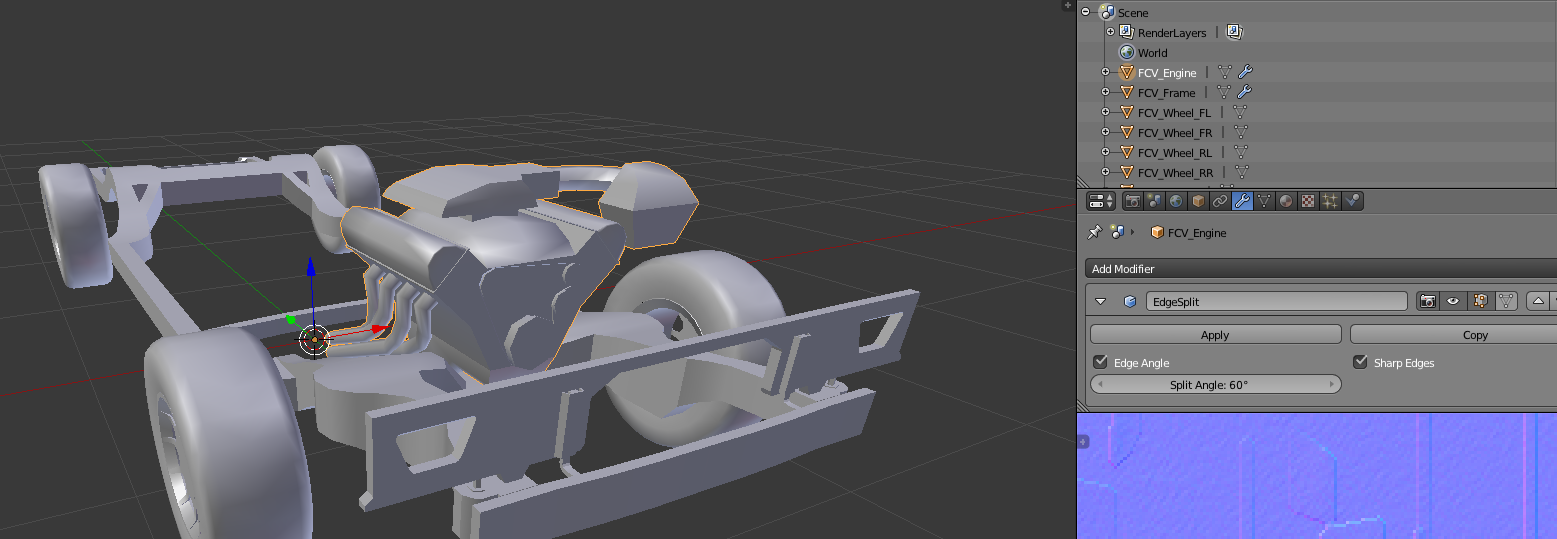Screen dimensions: 1557x539
Task: Expand the FCV_Wheel_RR object
Action: pos(1105,172)
